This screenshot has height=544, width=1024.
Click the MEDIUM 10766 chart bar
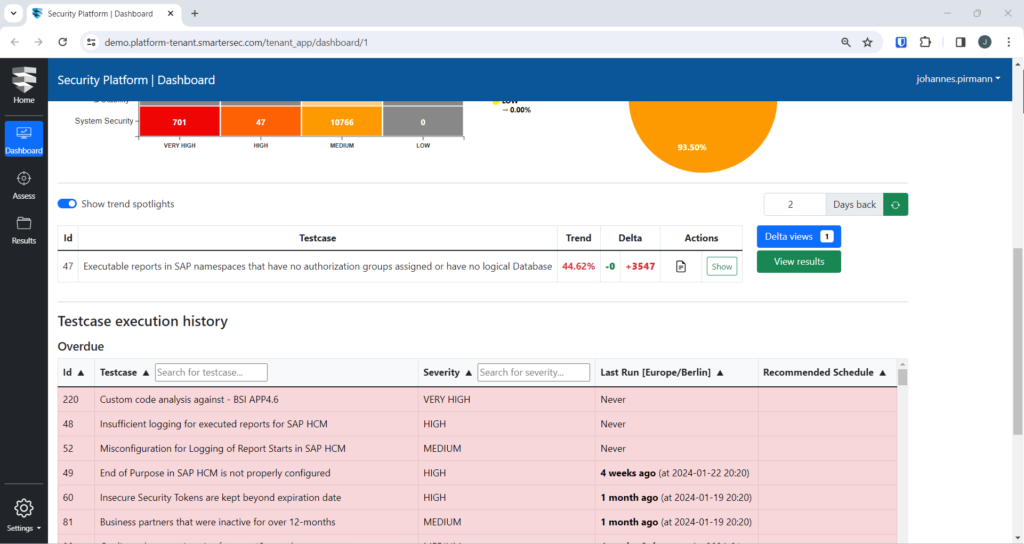click(x=342, y=122)
